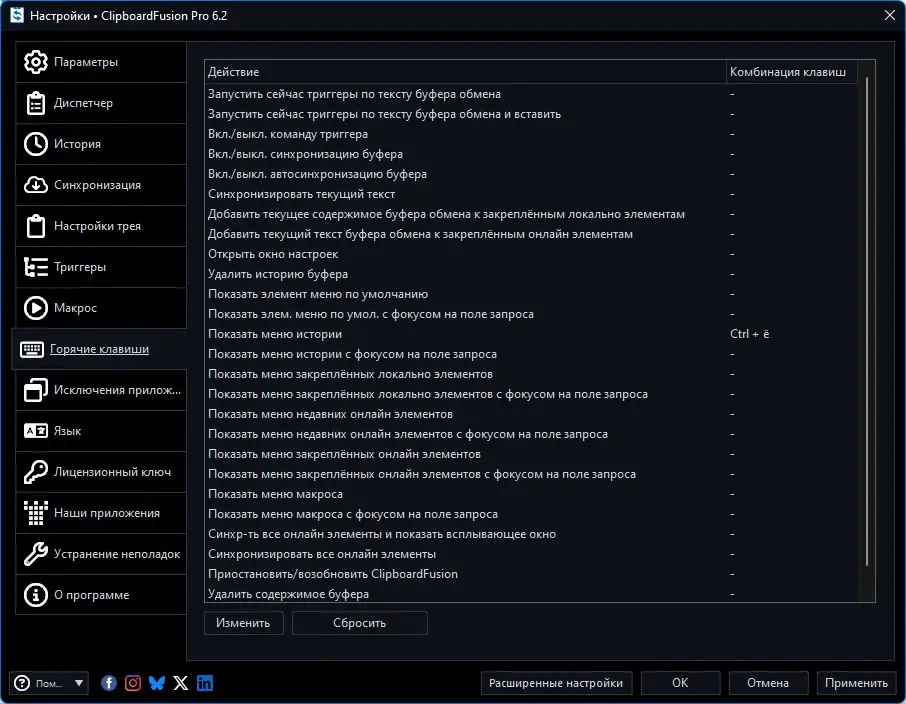The width and height of the screenshot is (906, 704).
Task: Select 'Добавить текущий текст буфера обмена к закреплённым онлайн элементам'
Action: click(532, 234)
